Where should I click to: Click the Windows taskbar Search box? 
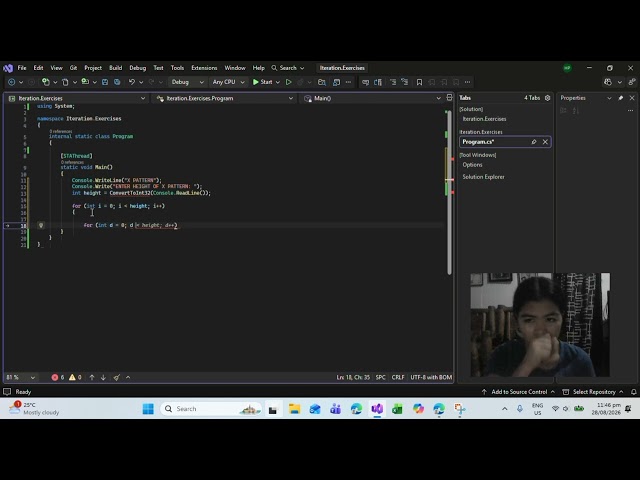point(211,409)
